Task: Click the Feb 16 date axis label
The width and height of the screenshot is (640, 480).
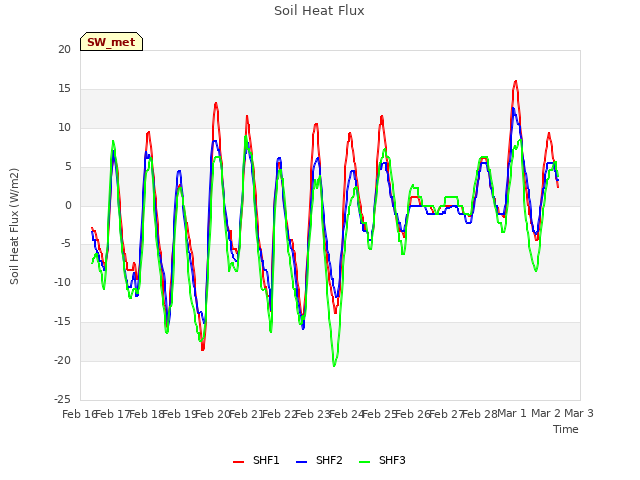Action: [79, 414]
